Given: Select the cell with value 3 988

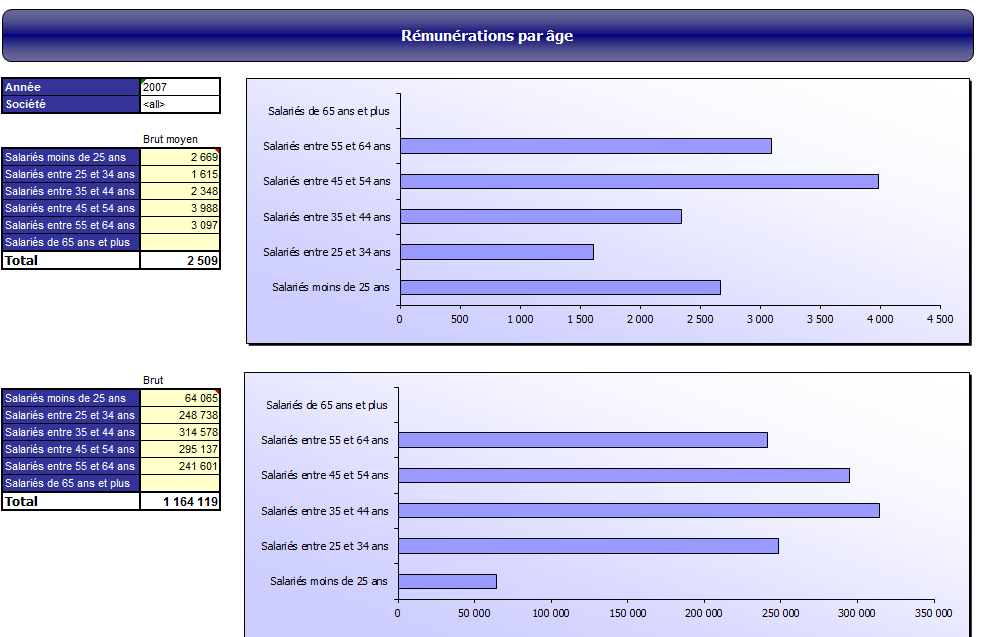Looking at the screenshot, I should click(180, 208).
